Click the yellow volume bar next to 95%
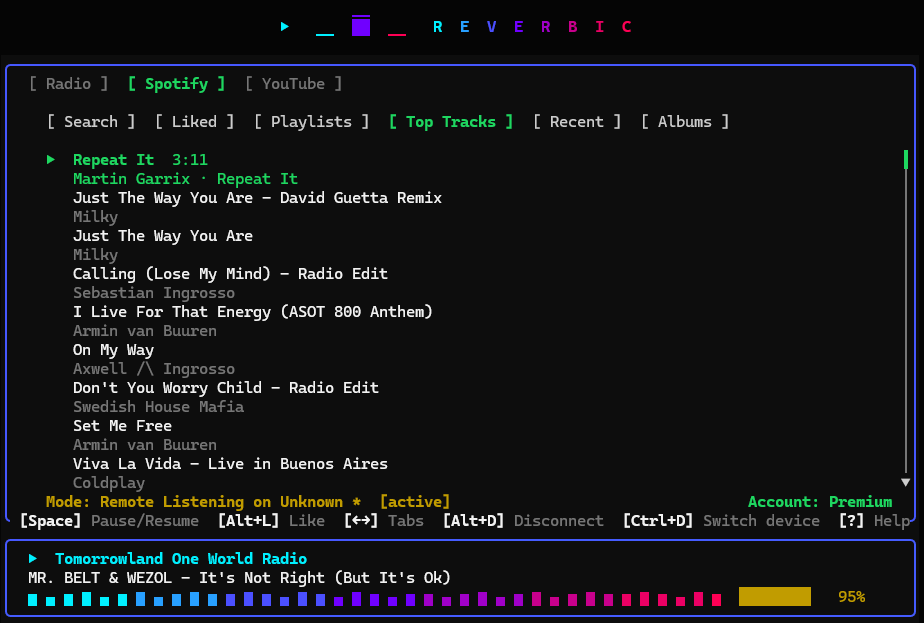924x623 pixels. coord(775,596)
